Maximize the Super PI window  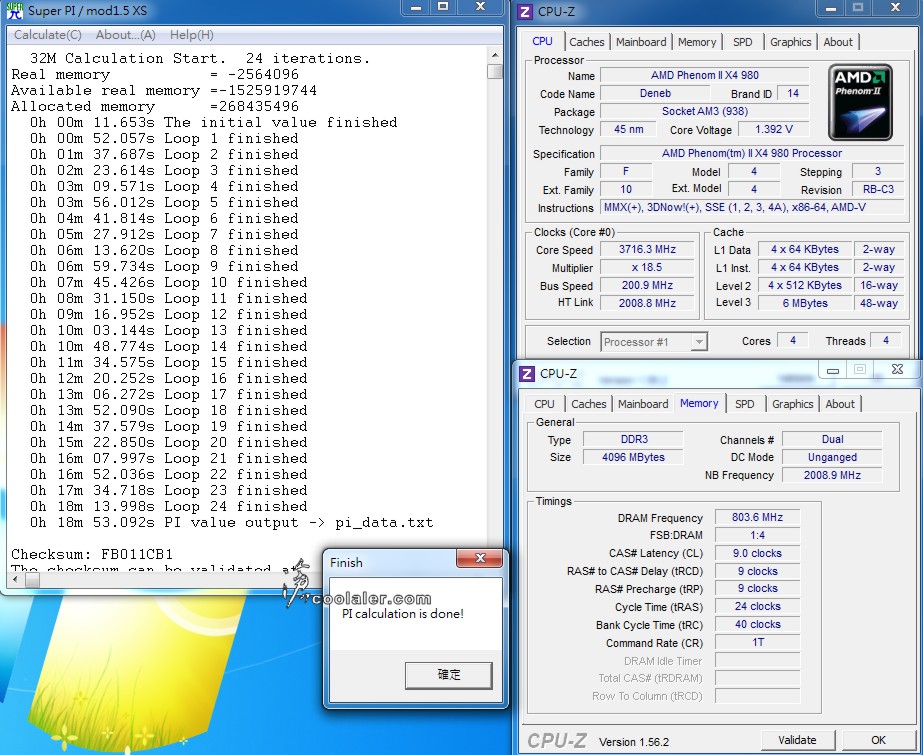[x=443, y=7]
